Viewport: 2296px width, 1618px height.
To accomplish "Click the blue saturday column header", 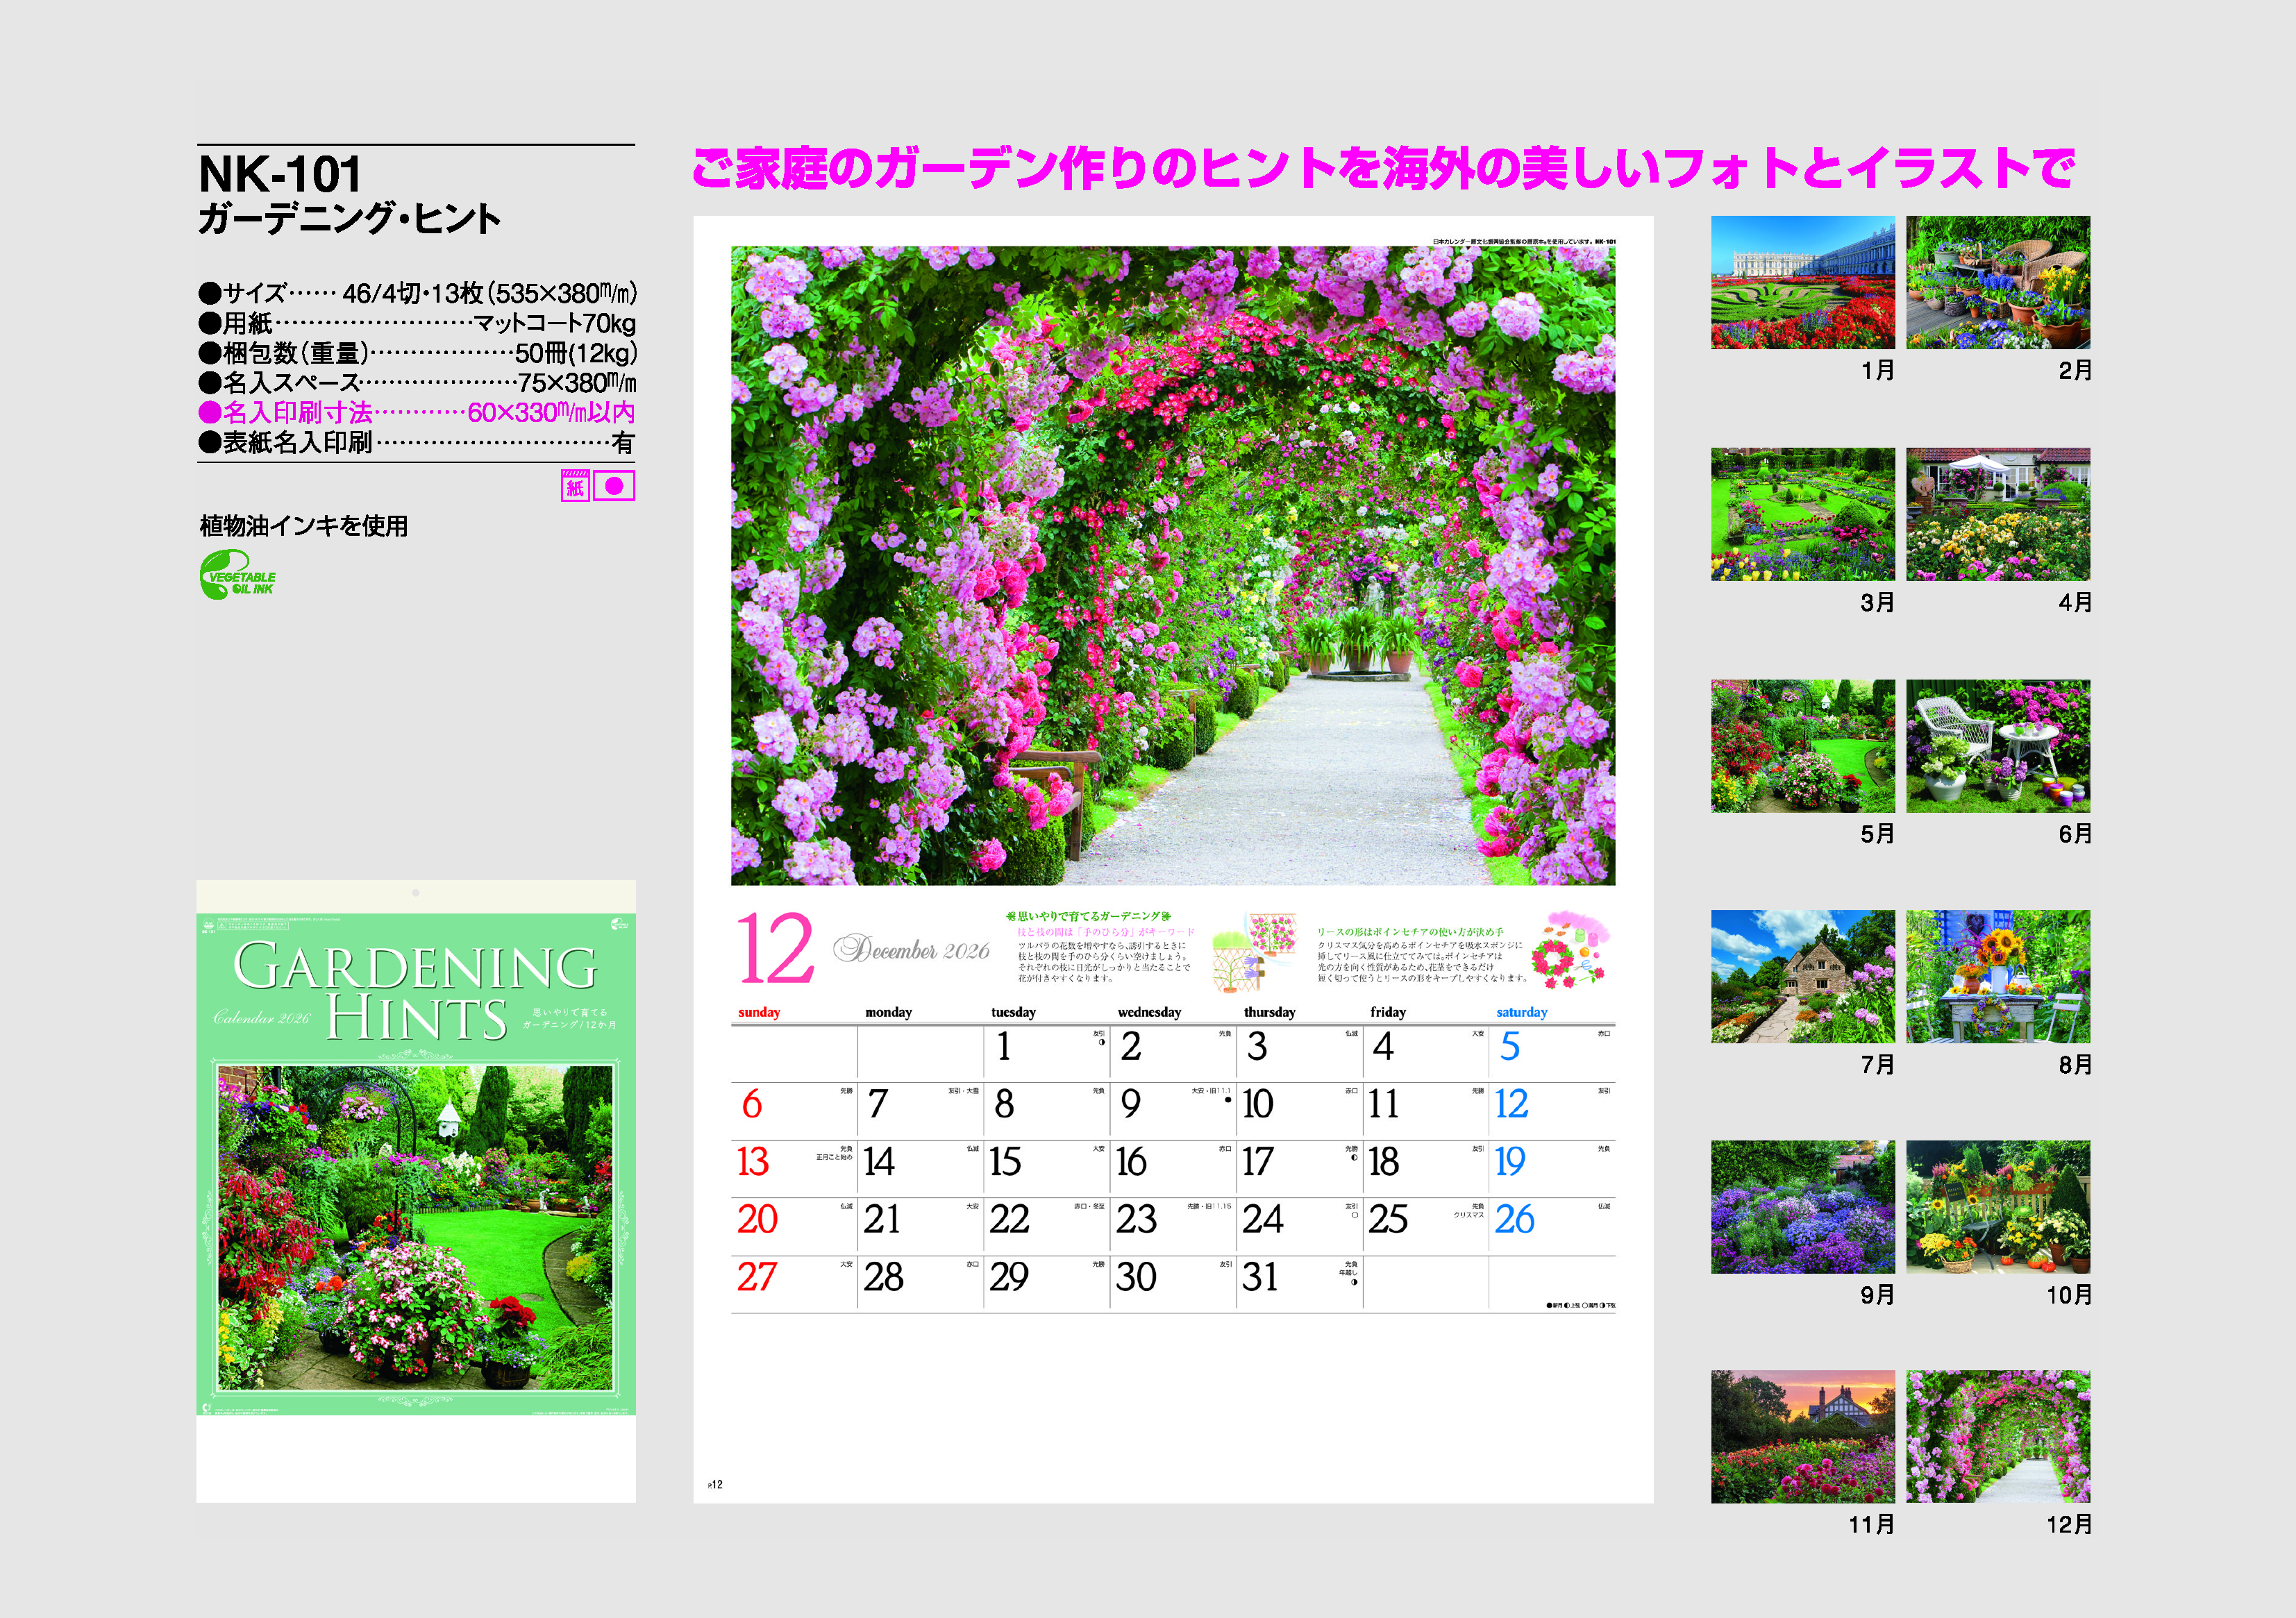I will coord(1521,1012).
